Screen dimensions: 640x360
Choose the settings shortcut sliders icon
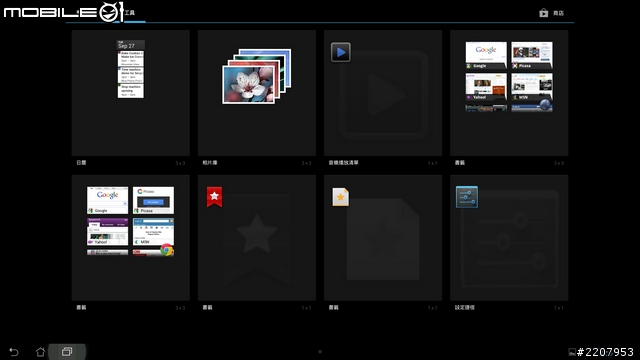467,197
